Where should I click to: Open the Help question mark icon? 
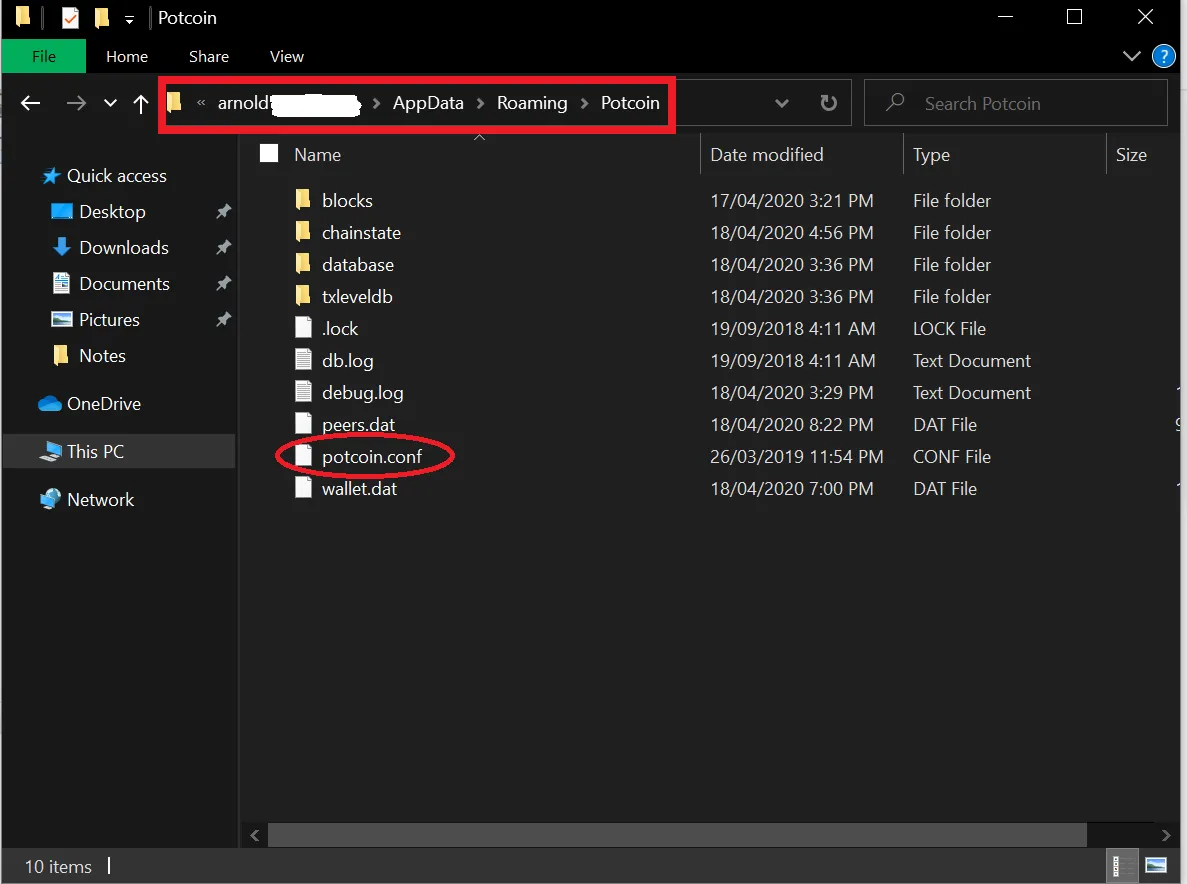pyautogui.click(x=1164, y=56)
